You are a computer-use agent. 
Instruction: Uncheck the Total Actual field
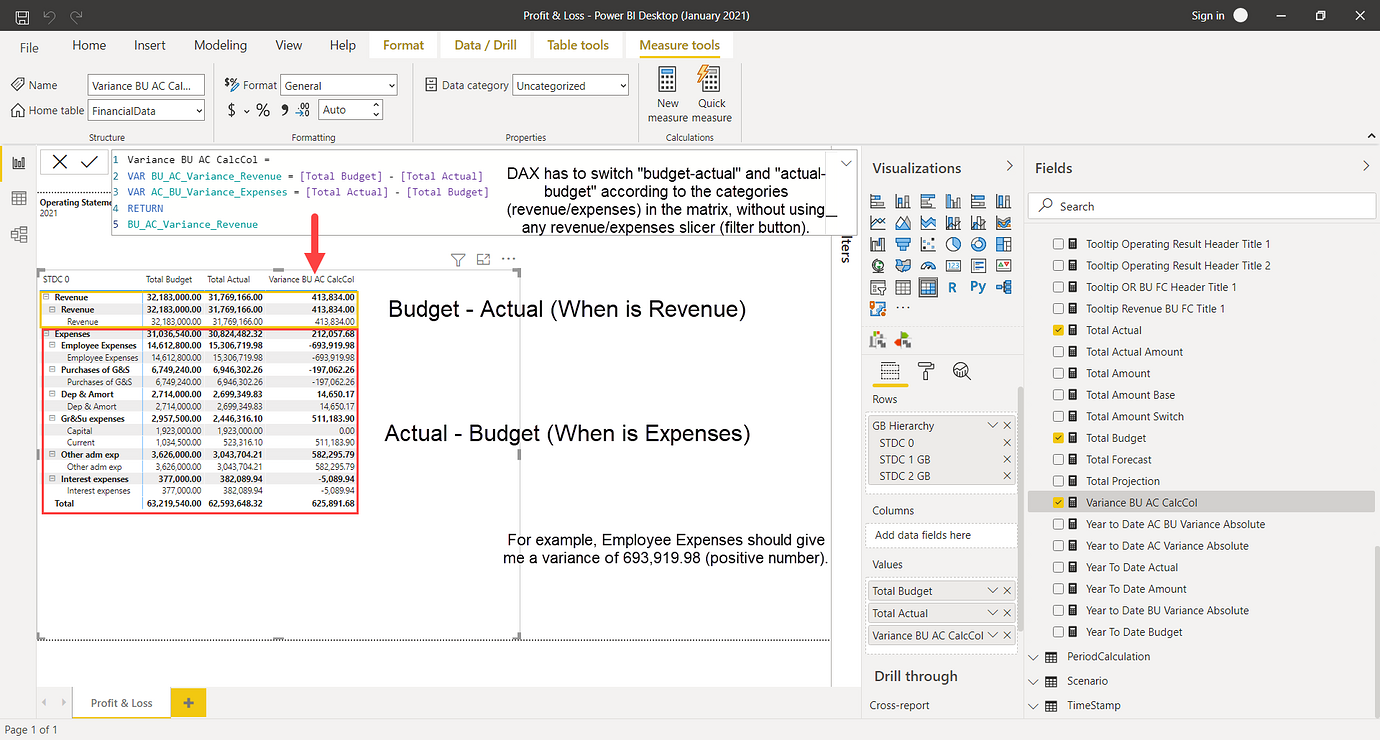click(1058, 330)
